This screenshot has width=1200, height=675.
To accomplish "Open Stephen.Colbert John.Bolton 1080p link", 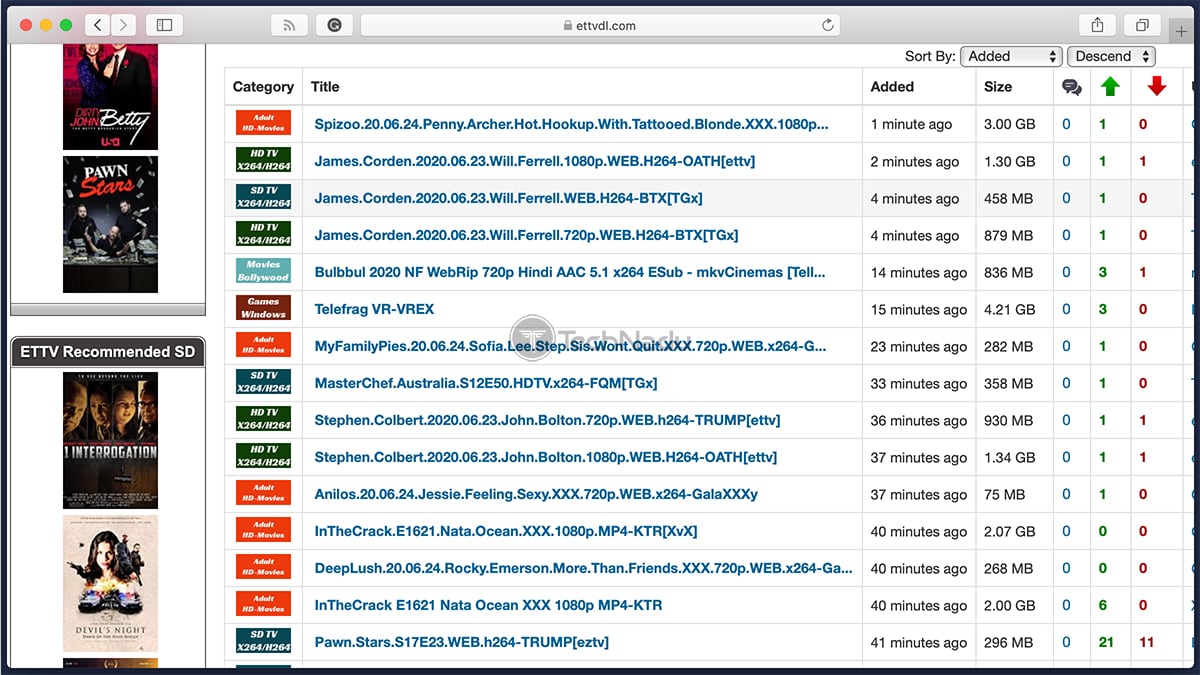I will coord(545,457).
